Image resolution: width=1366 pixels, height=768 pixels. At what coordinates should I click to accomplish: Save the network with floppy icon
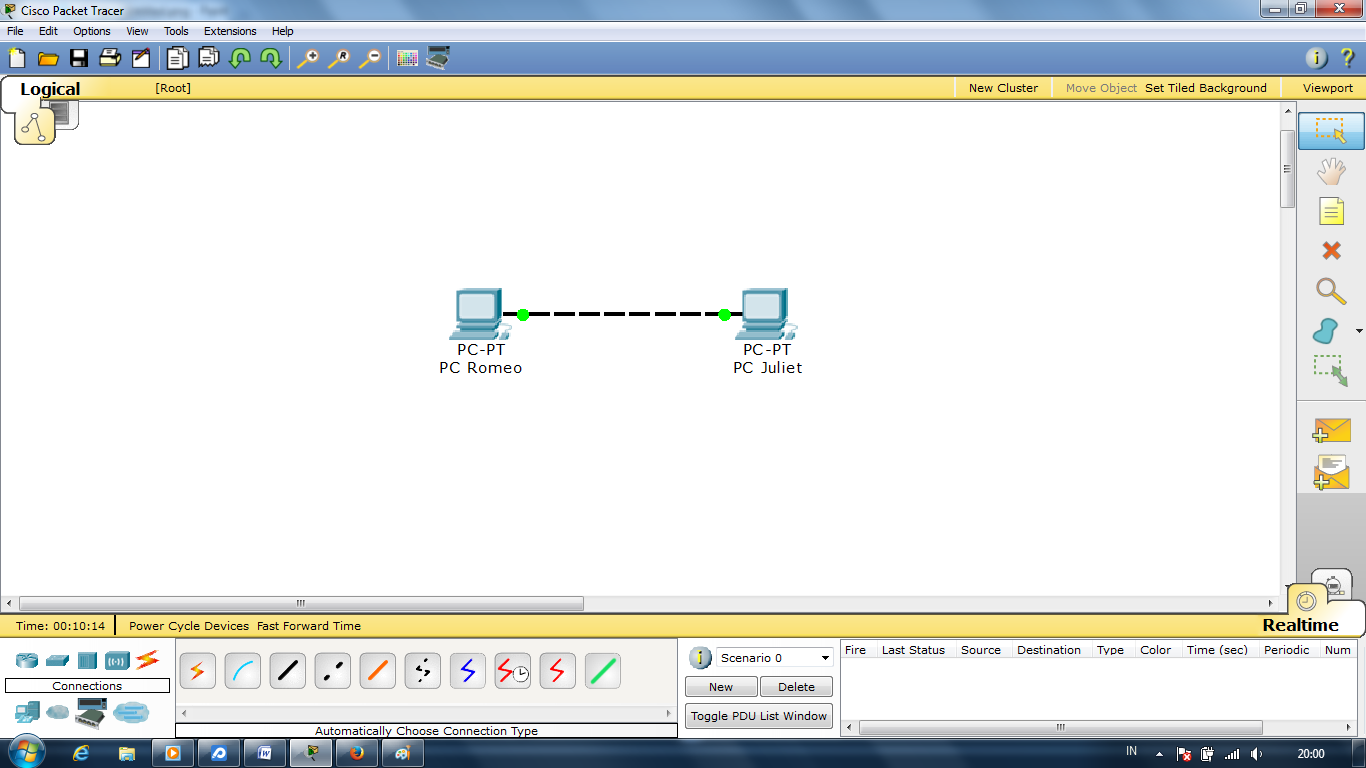click(79, 58)
